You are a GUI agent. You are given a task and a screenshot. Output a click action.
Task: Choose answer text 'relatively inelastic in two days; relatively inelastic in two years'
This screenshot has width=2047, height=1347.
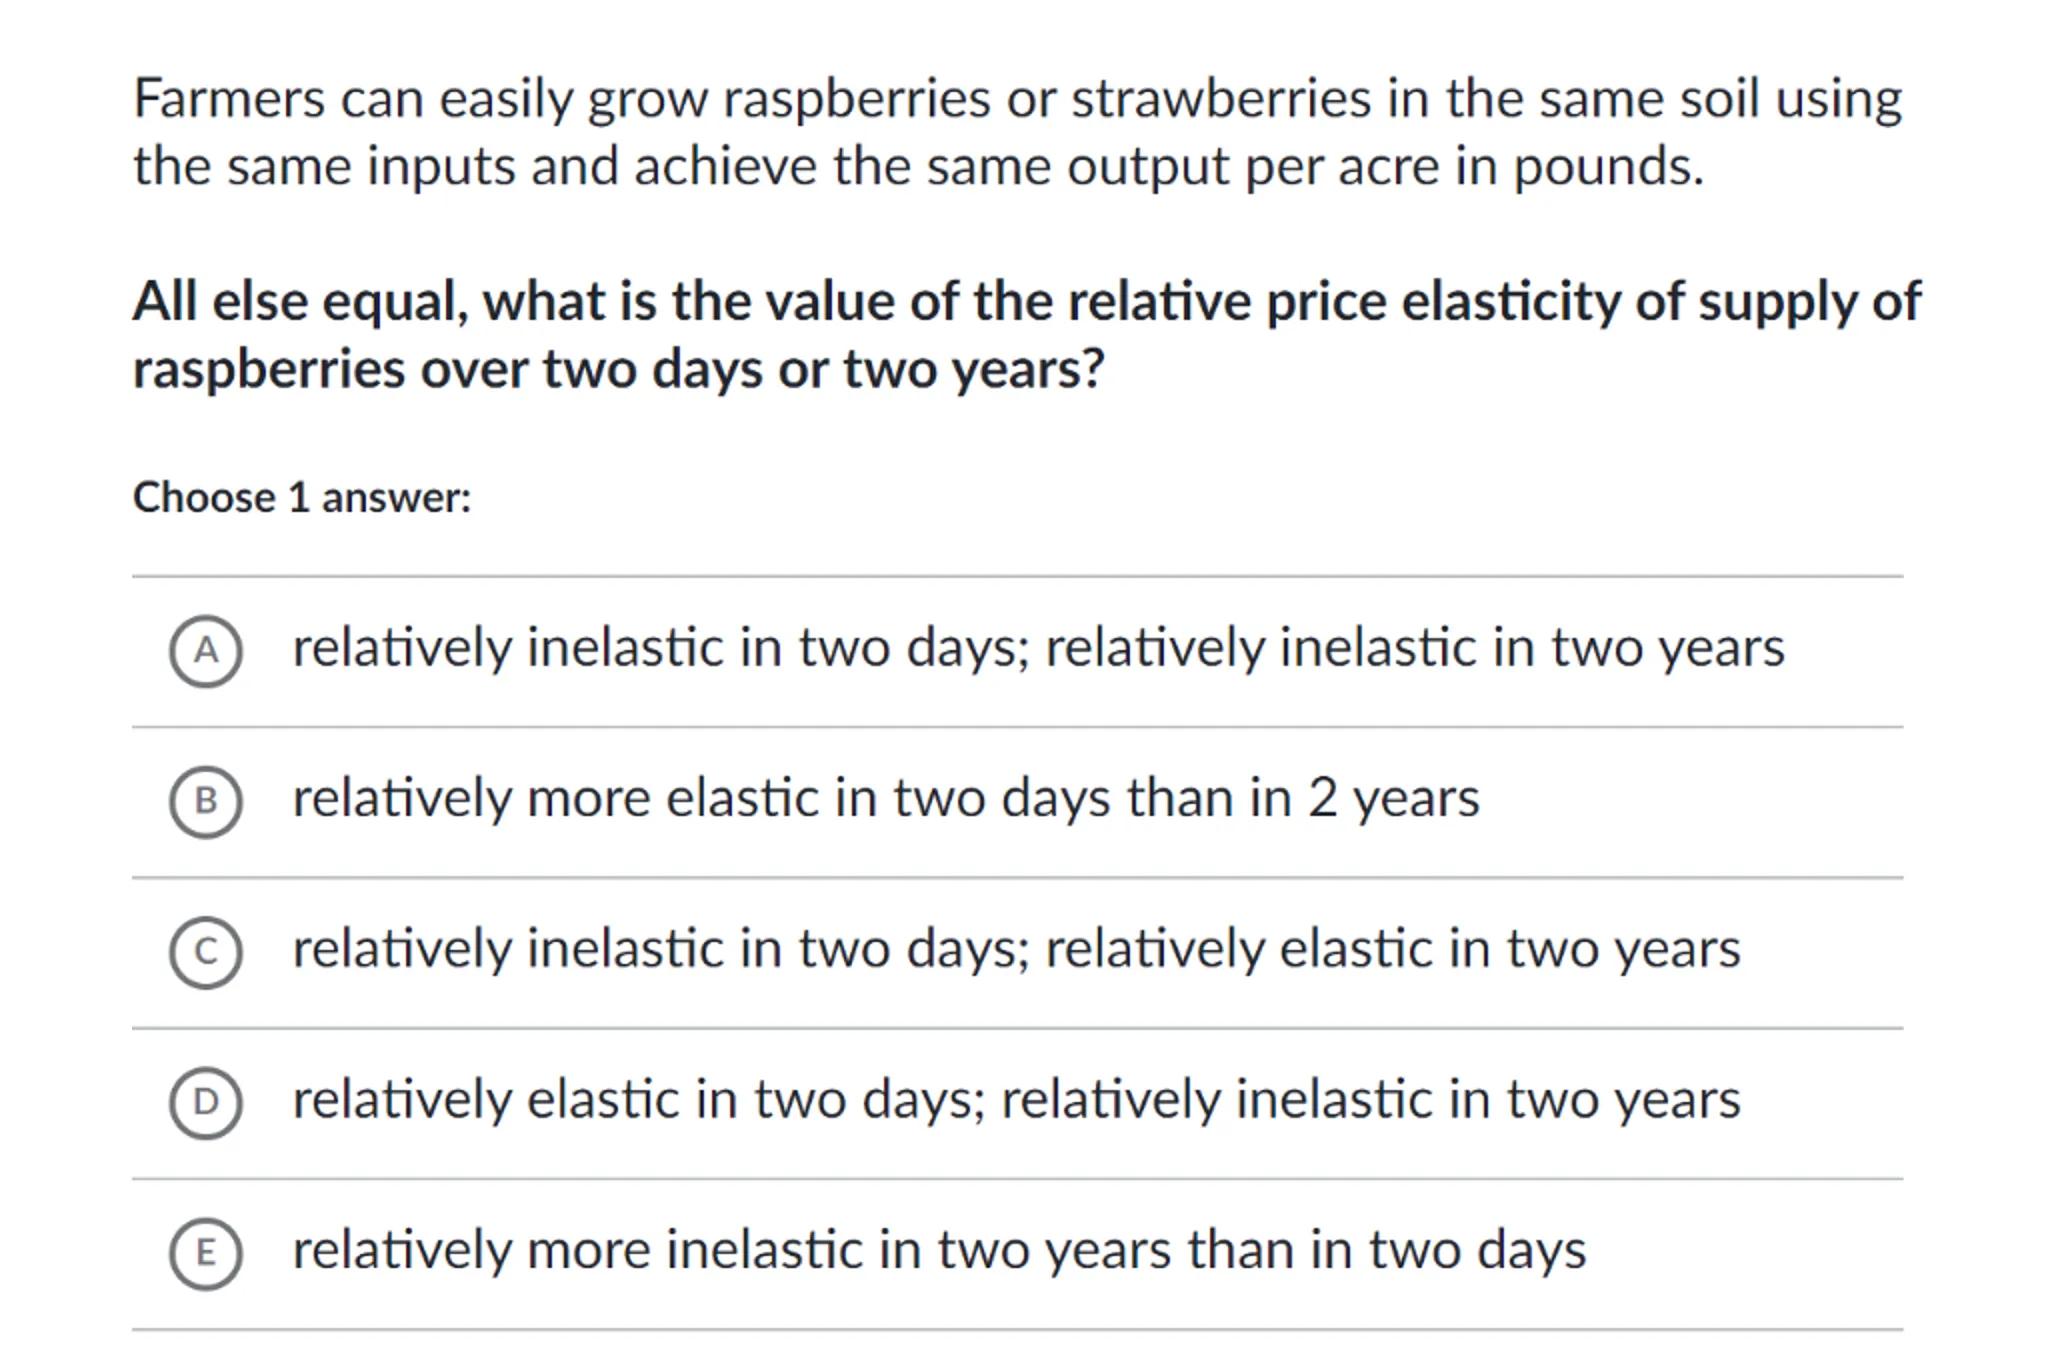1037,648
